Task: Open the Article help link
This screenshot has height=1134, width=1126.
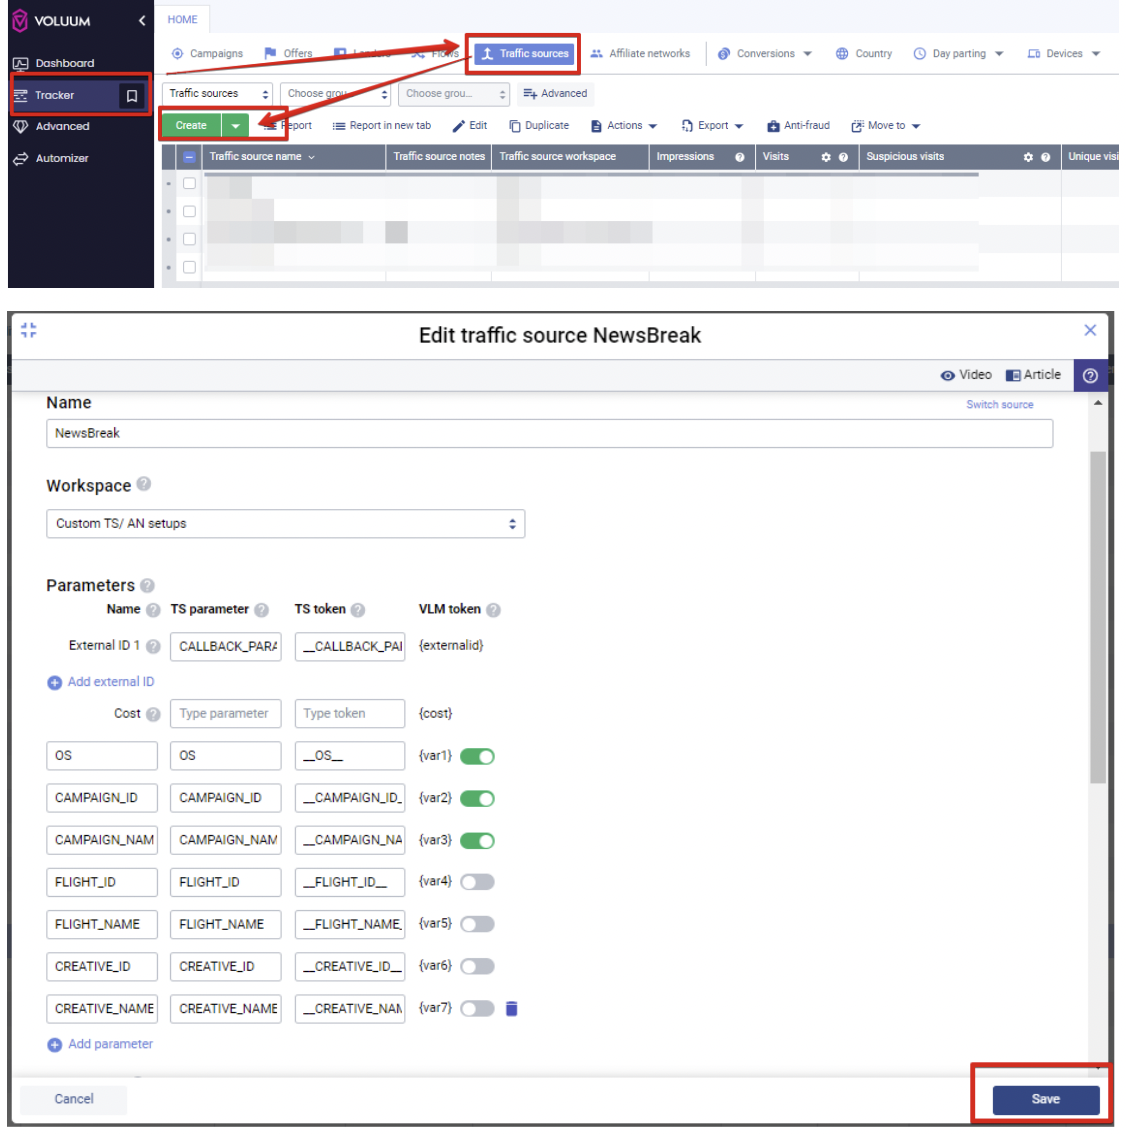Action: click(x=1033, y=375)
